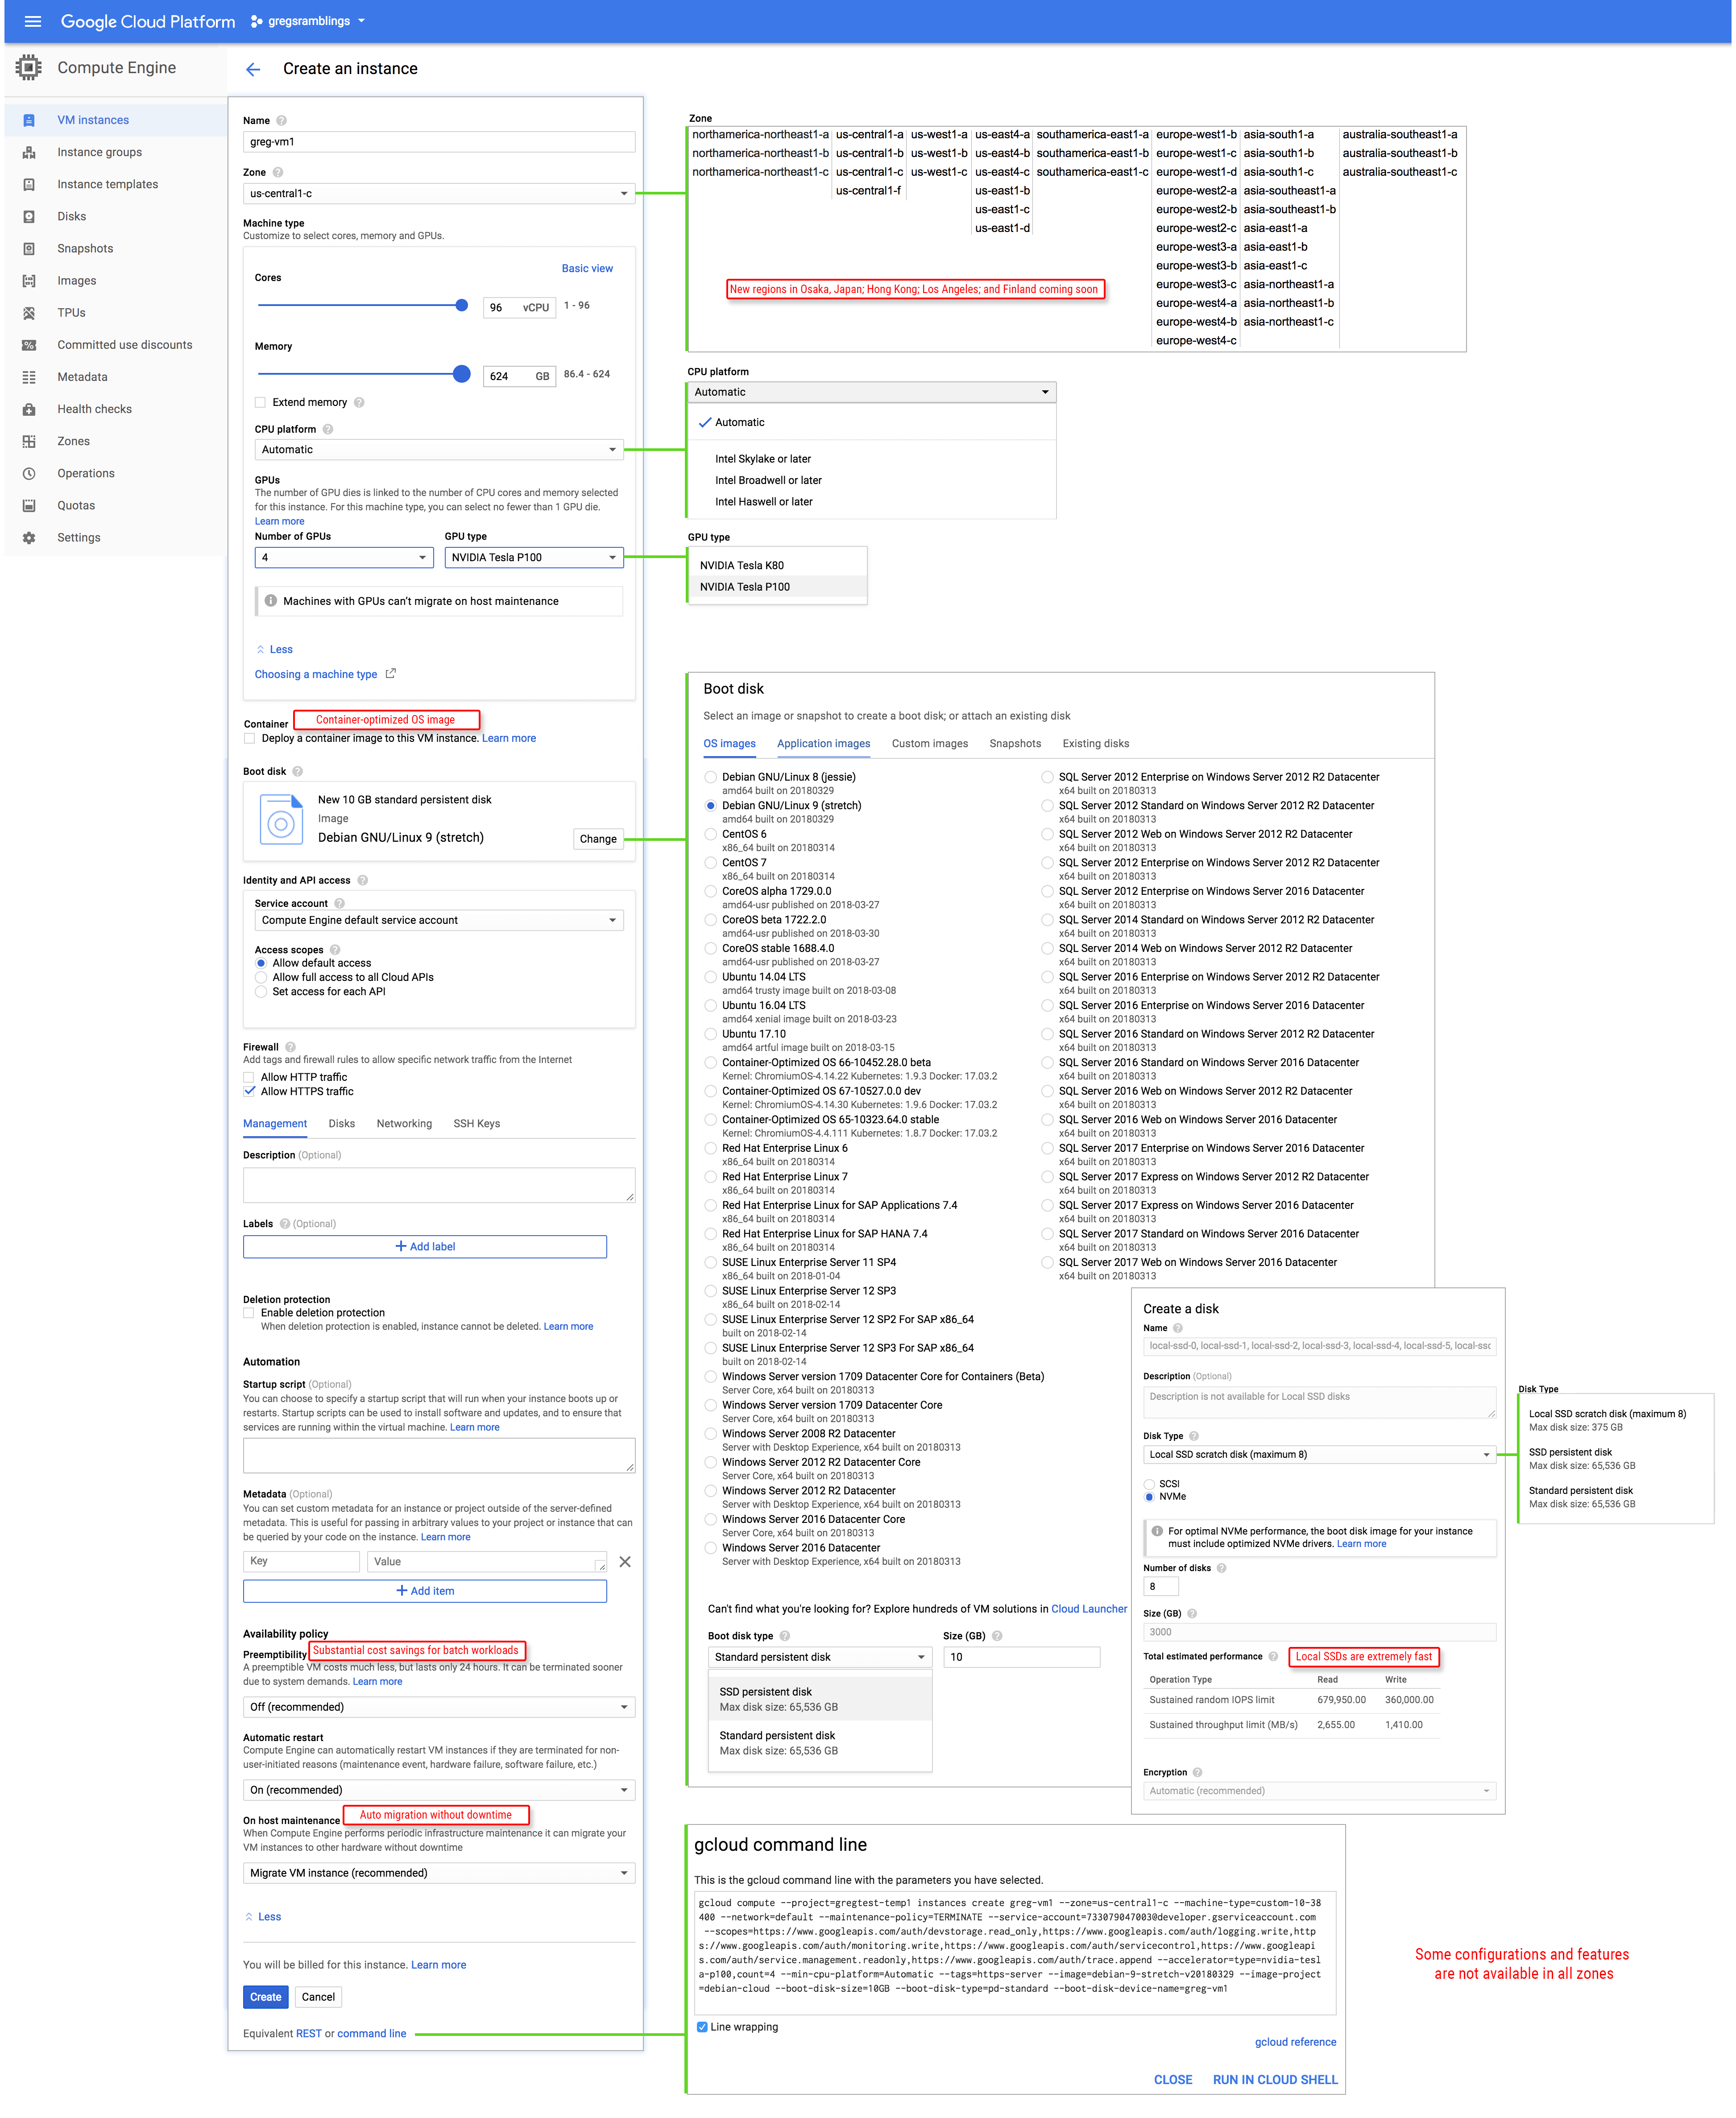Switch to the Networking tab
The image size is (1736, 2118).
pyautogui.click(x=404, y=1124)
